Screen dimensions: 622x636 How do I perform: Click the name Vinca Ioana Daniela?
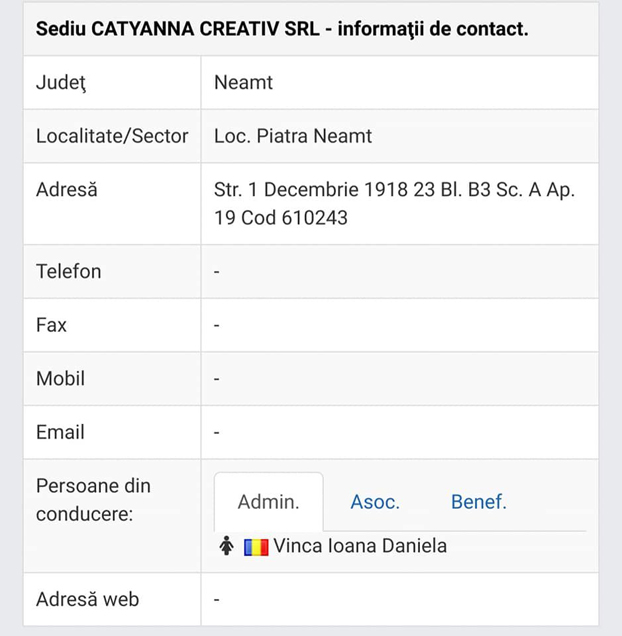click(360, 546)
